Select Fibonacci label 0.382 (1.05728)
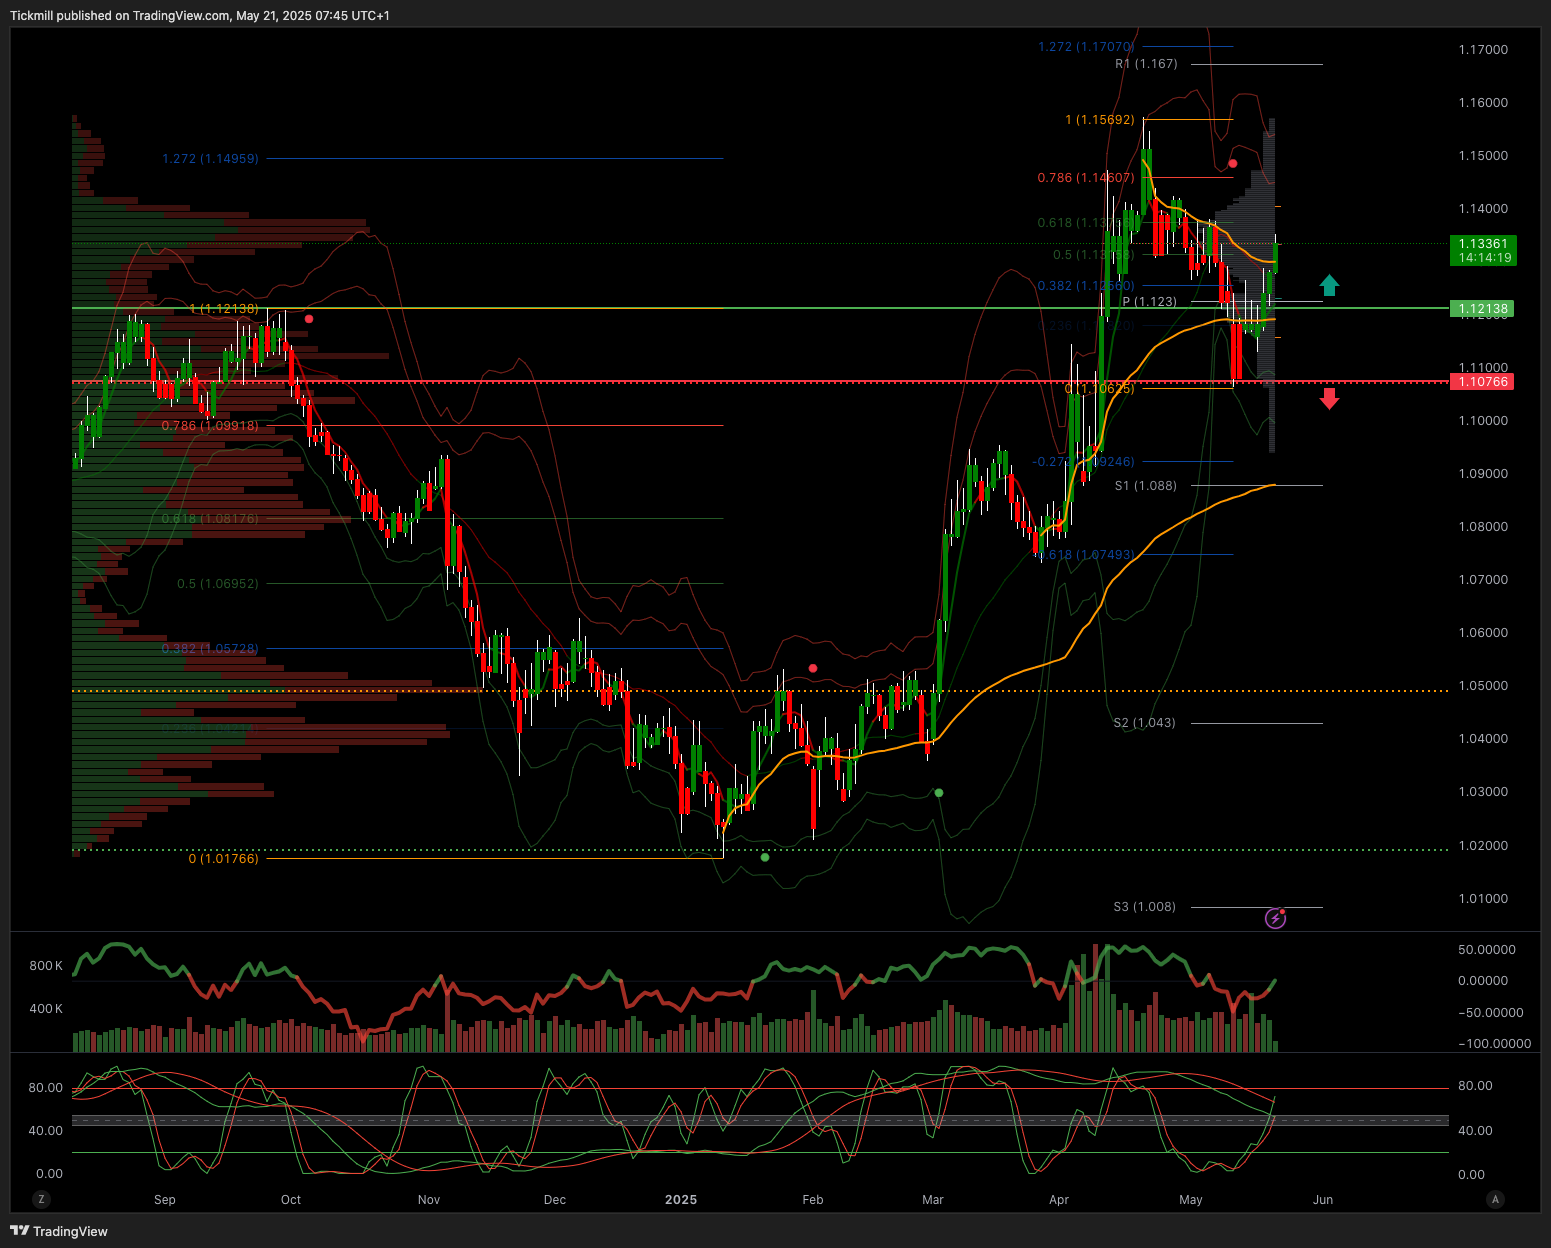Screen dimensions: 1551x1248 pos(210,649)
